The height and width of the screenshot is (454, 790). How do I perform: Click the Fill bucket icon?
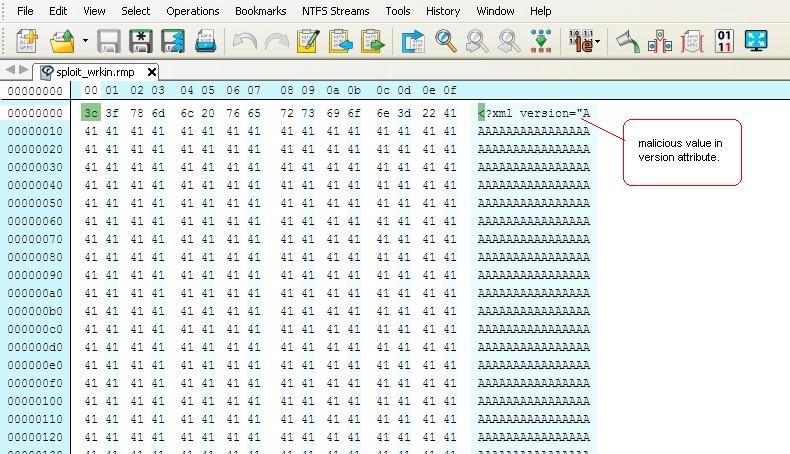click(x=628, y=41)
